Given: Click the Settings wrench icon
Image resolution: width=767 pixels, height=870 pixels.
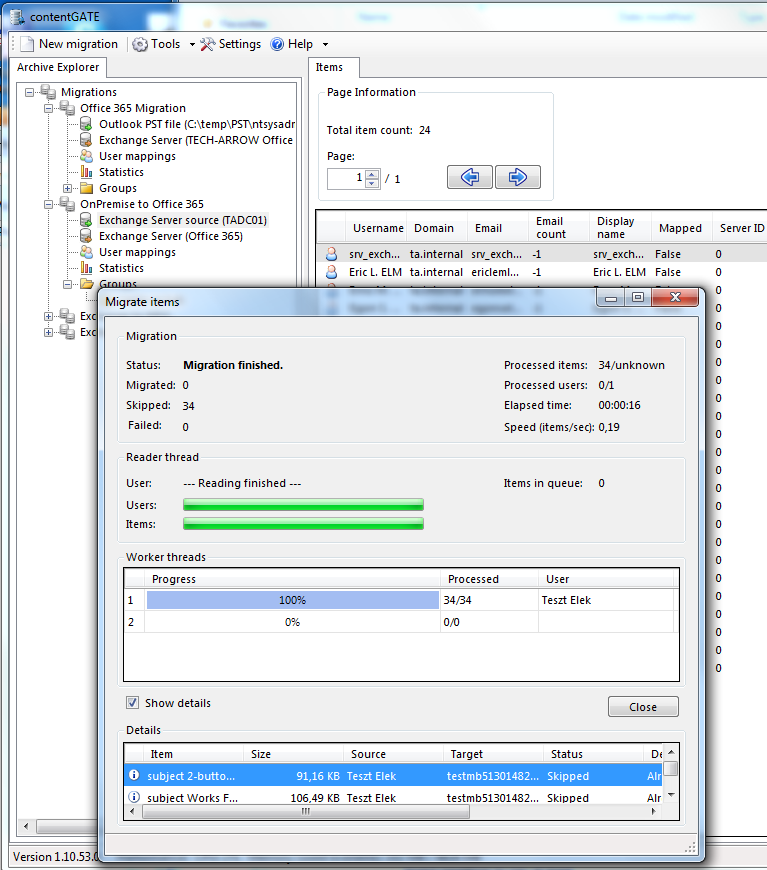Looking at the screenshot, I should point(208,44).
